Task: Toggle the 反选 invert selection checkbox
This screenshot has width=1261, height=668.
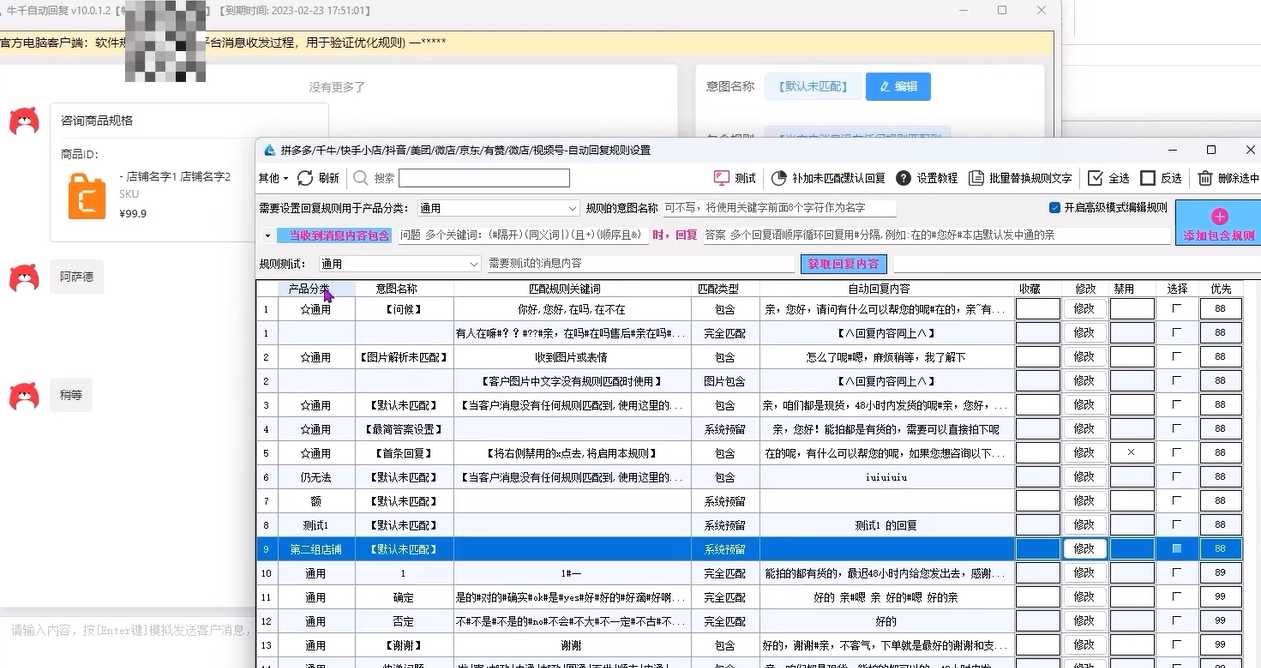Action: pyautogui.click(x=1148, y=178)
